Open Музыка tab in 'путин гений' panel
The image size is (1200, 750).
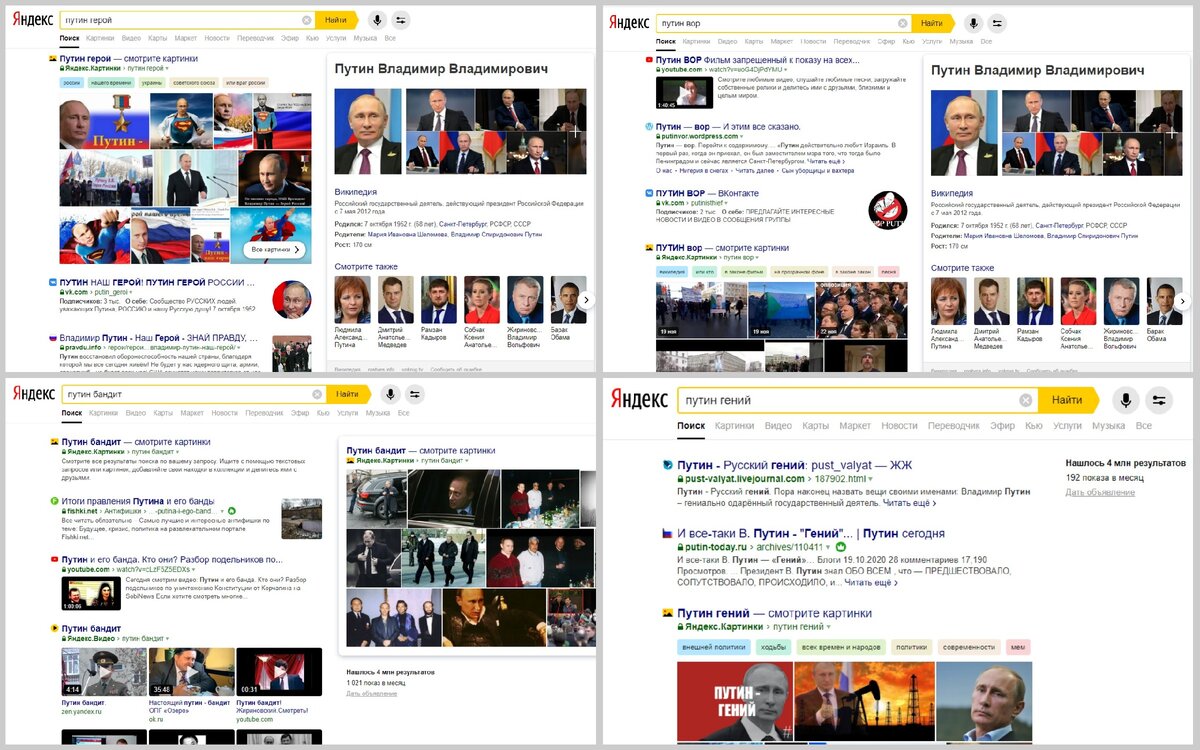coord(1108,426)
